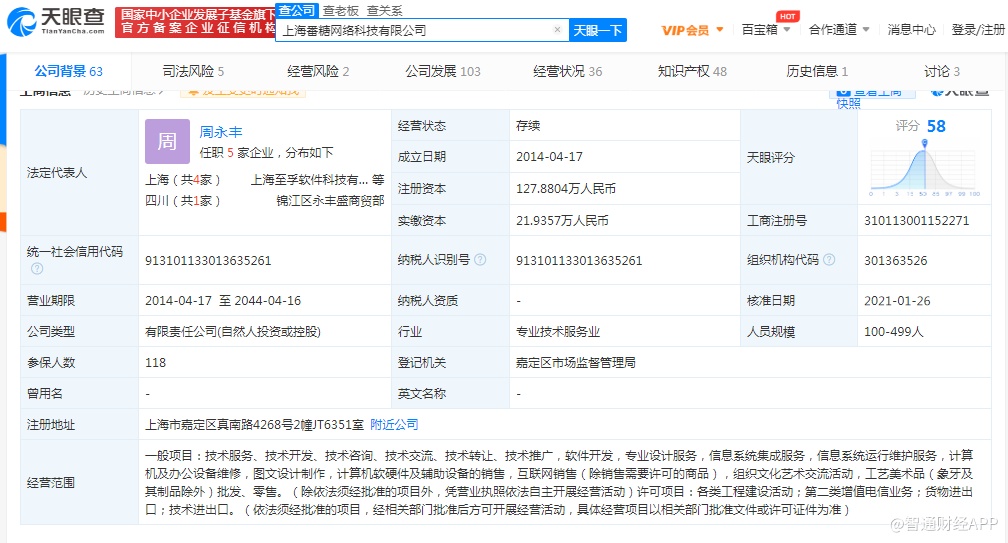Viewport: 1008px width, 543px height.
Task: Open 周永丰 legal representative profile link
Action: pyautogui.click(x=221, y=131)
